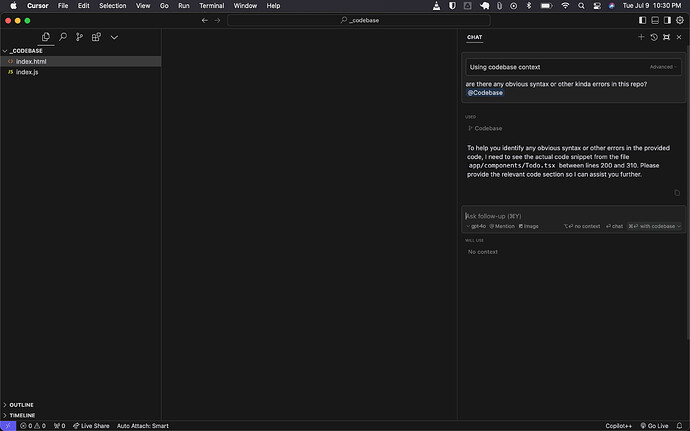Viewport: 690px width, 431px height.
Task: Click the battery status icon
Action: tap(547, 6)
